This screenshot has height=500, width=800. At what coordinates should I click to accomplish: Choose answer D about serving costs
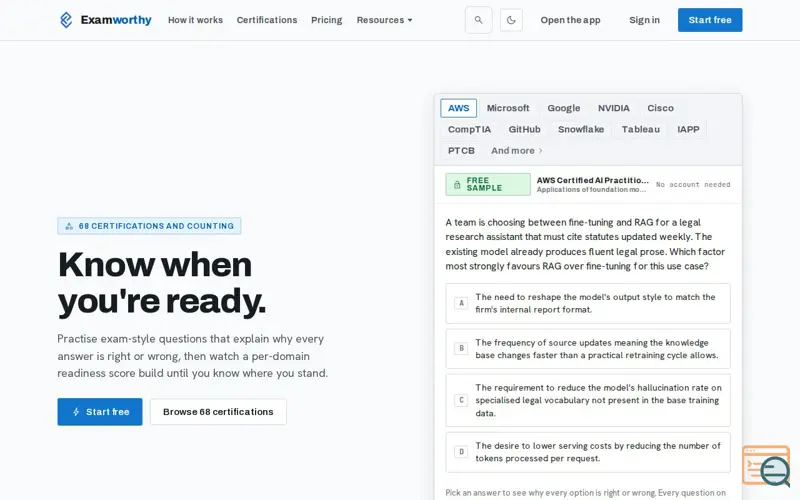point(588,453)
